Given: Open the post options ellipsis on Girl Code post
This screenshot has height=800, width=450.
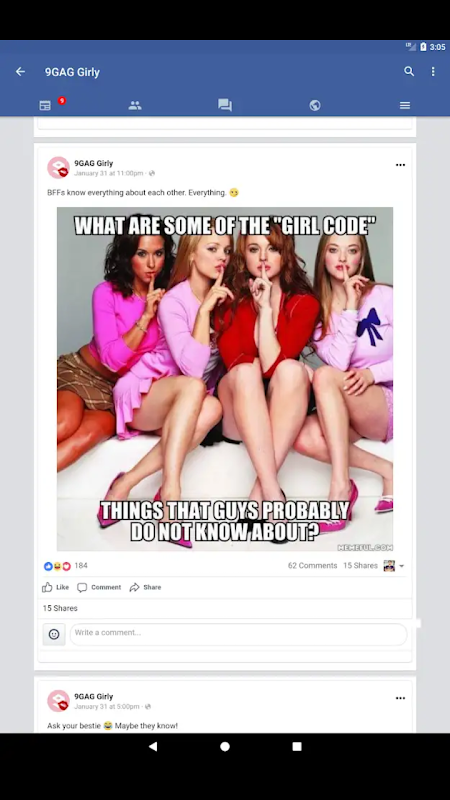Looking at the screenshot, I should pyautogui.click(x=401, y=165).
